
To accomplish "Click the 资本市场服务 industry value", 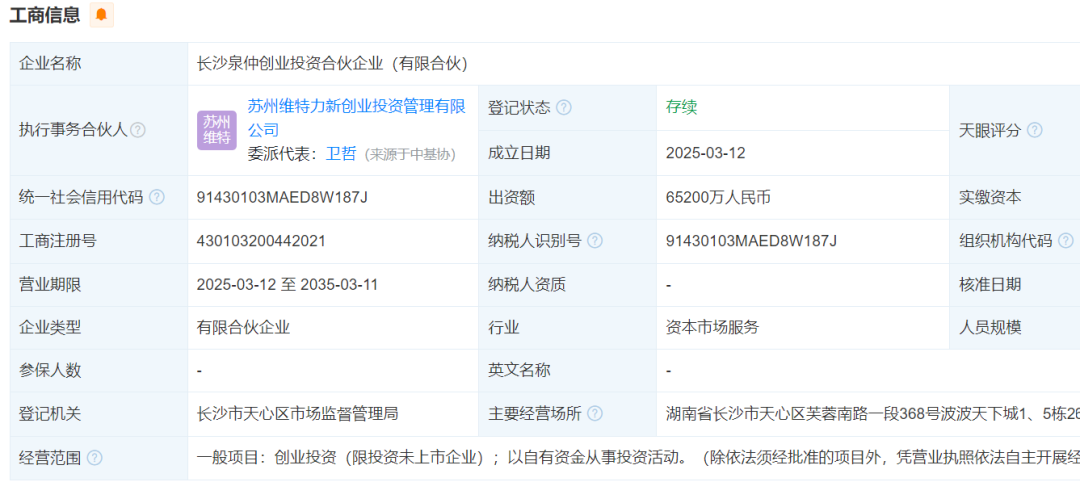I will click(x=712, y=327).
